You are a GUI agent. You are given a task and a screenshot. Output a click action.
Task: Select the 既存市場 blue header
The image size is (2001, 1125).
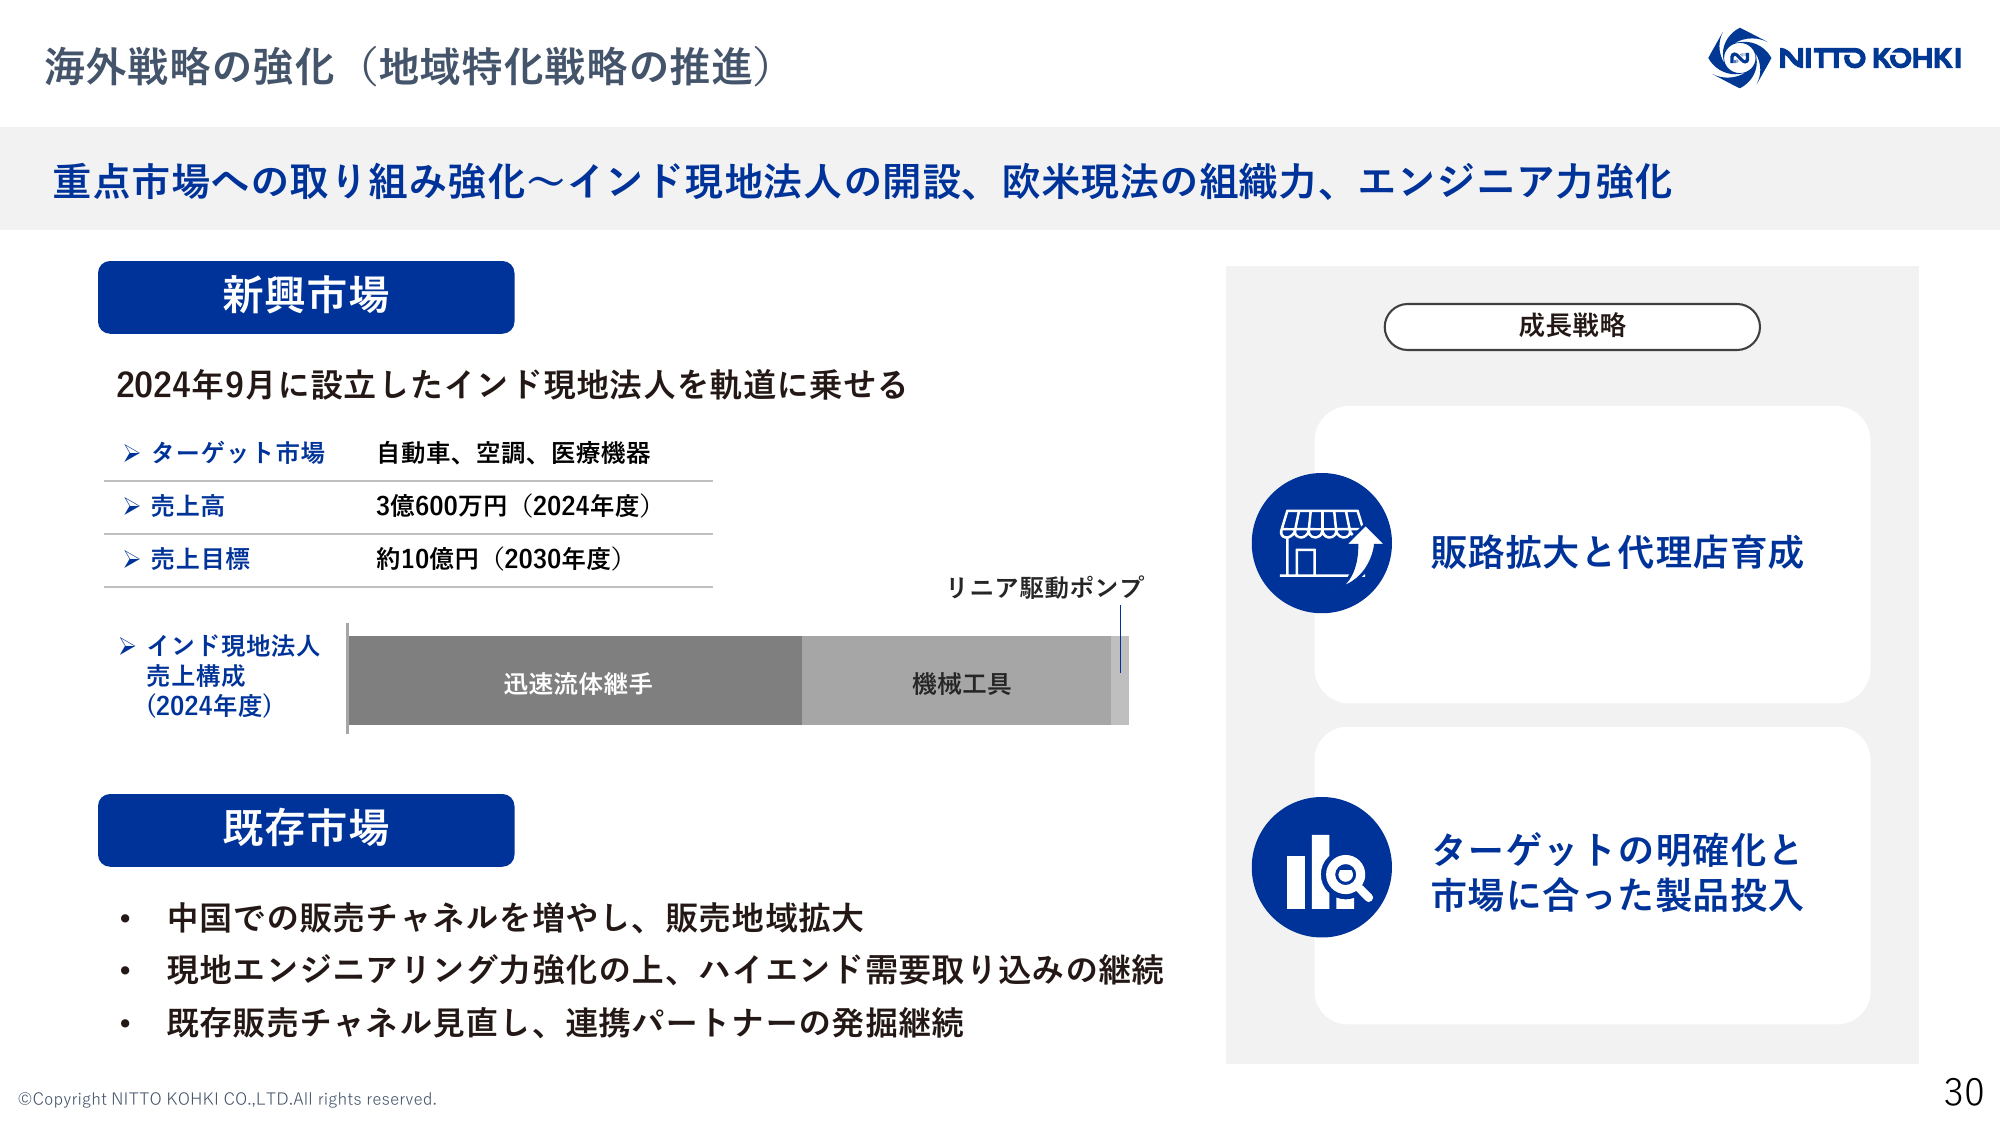[x=306, y=830]
